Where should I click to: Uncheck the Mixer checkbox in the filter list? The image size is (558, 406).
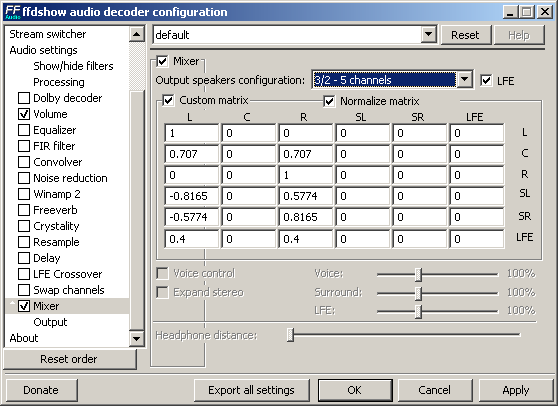pyautogui.click(x=24, y=306)
